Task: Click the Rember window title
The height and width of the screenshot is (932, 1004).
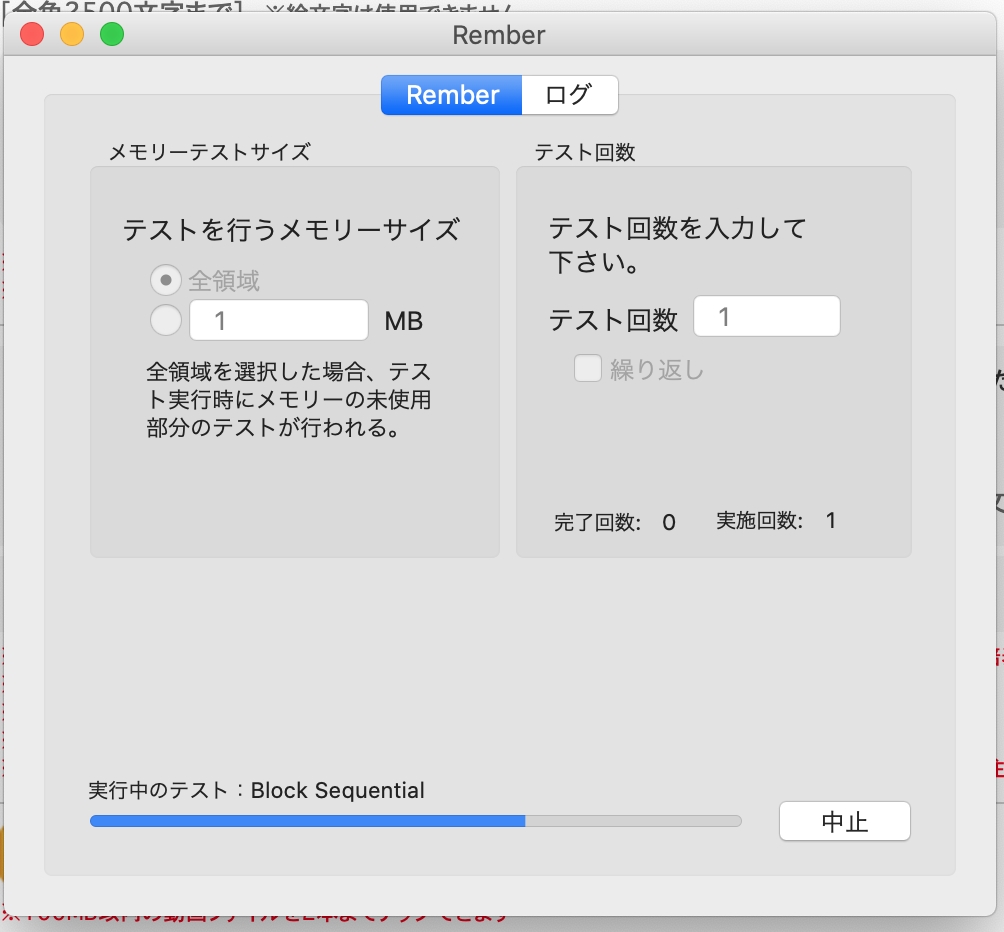Action: coord(499,35)
